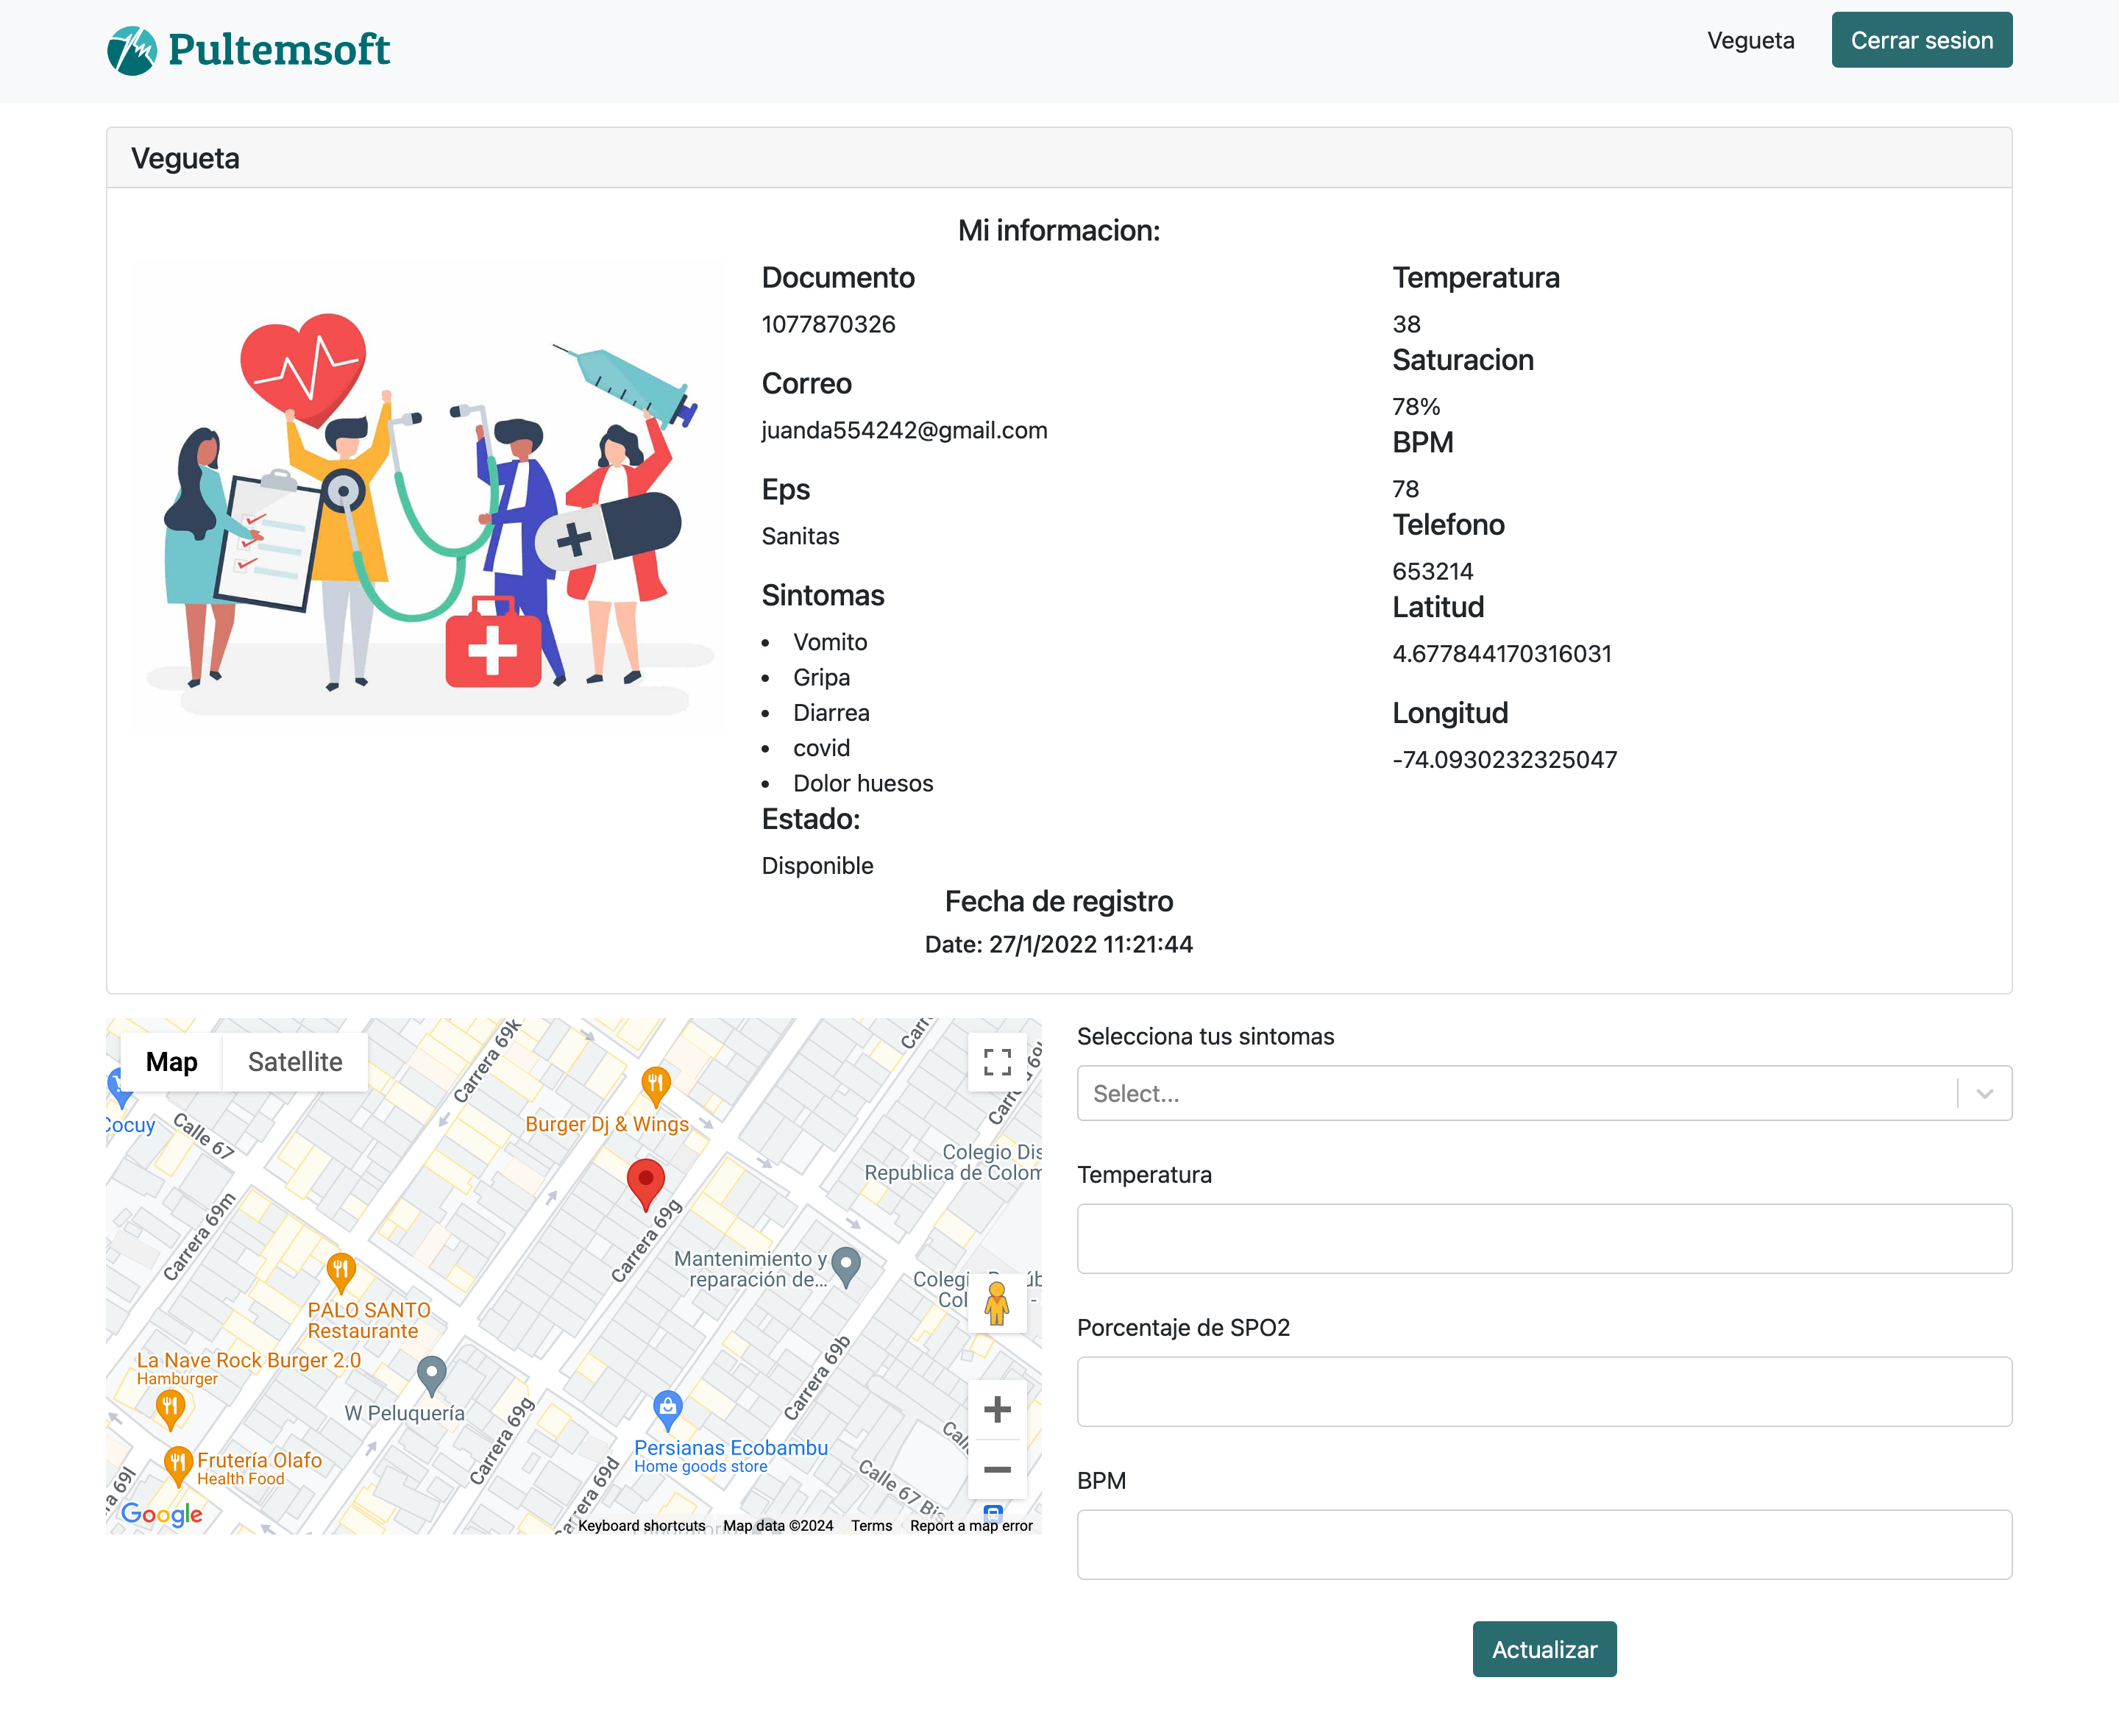Click the Diarrea symptom item

point(831,713)
